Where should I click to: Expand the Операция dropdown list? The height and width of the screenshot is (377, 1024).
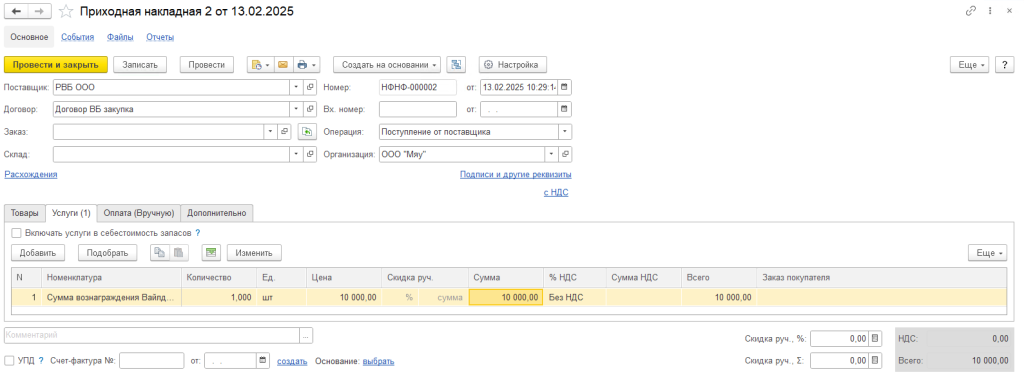[x=565, y=131]
